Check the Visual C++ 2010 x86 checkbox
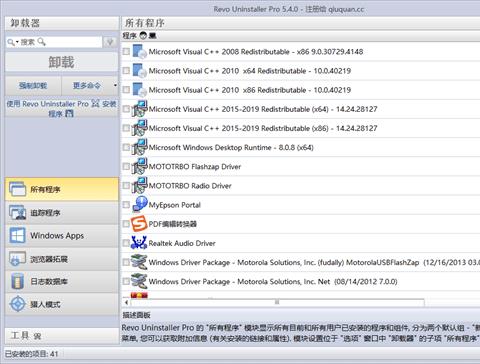The height and width of the screenshot is (364, 480). click(126, 90)
